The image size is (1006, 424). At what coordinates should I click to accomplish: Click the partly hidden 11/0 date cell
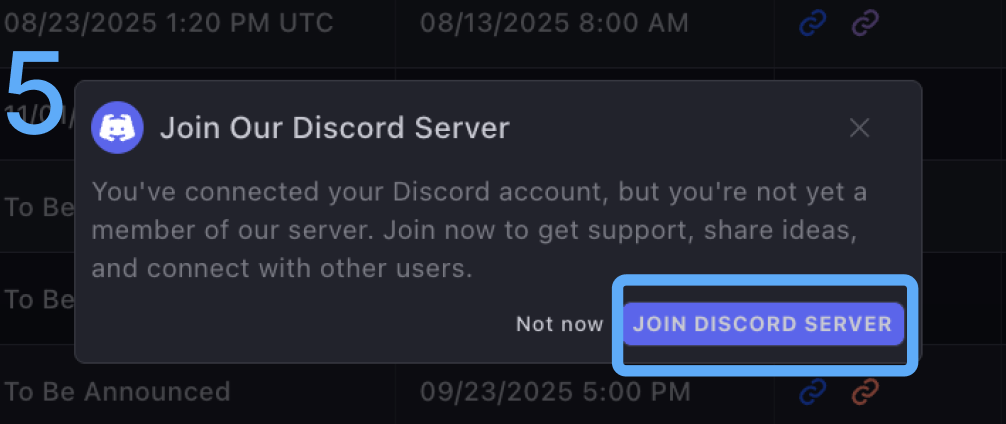point(37,114)
